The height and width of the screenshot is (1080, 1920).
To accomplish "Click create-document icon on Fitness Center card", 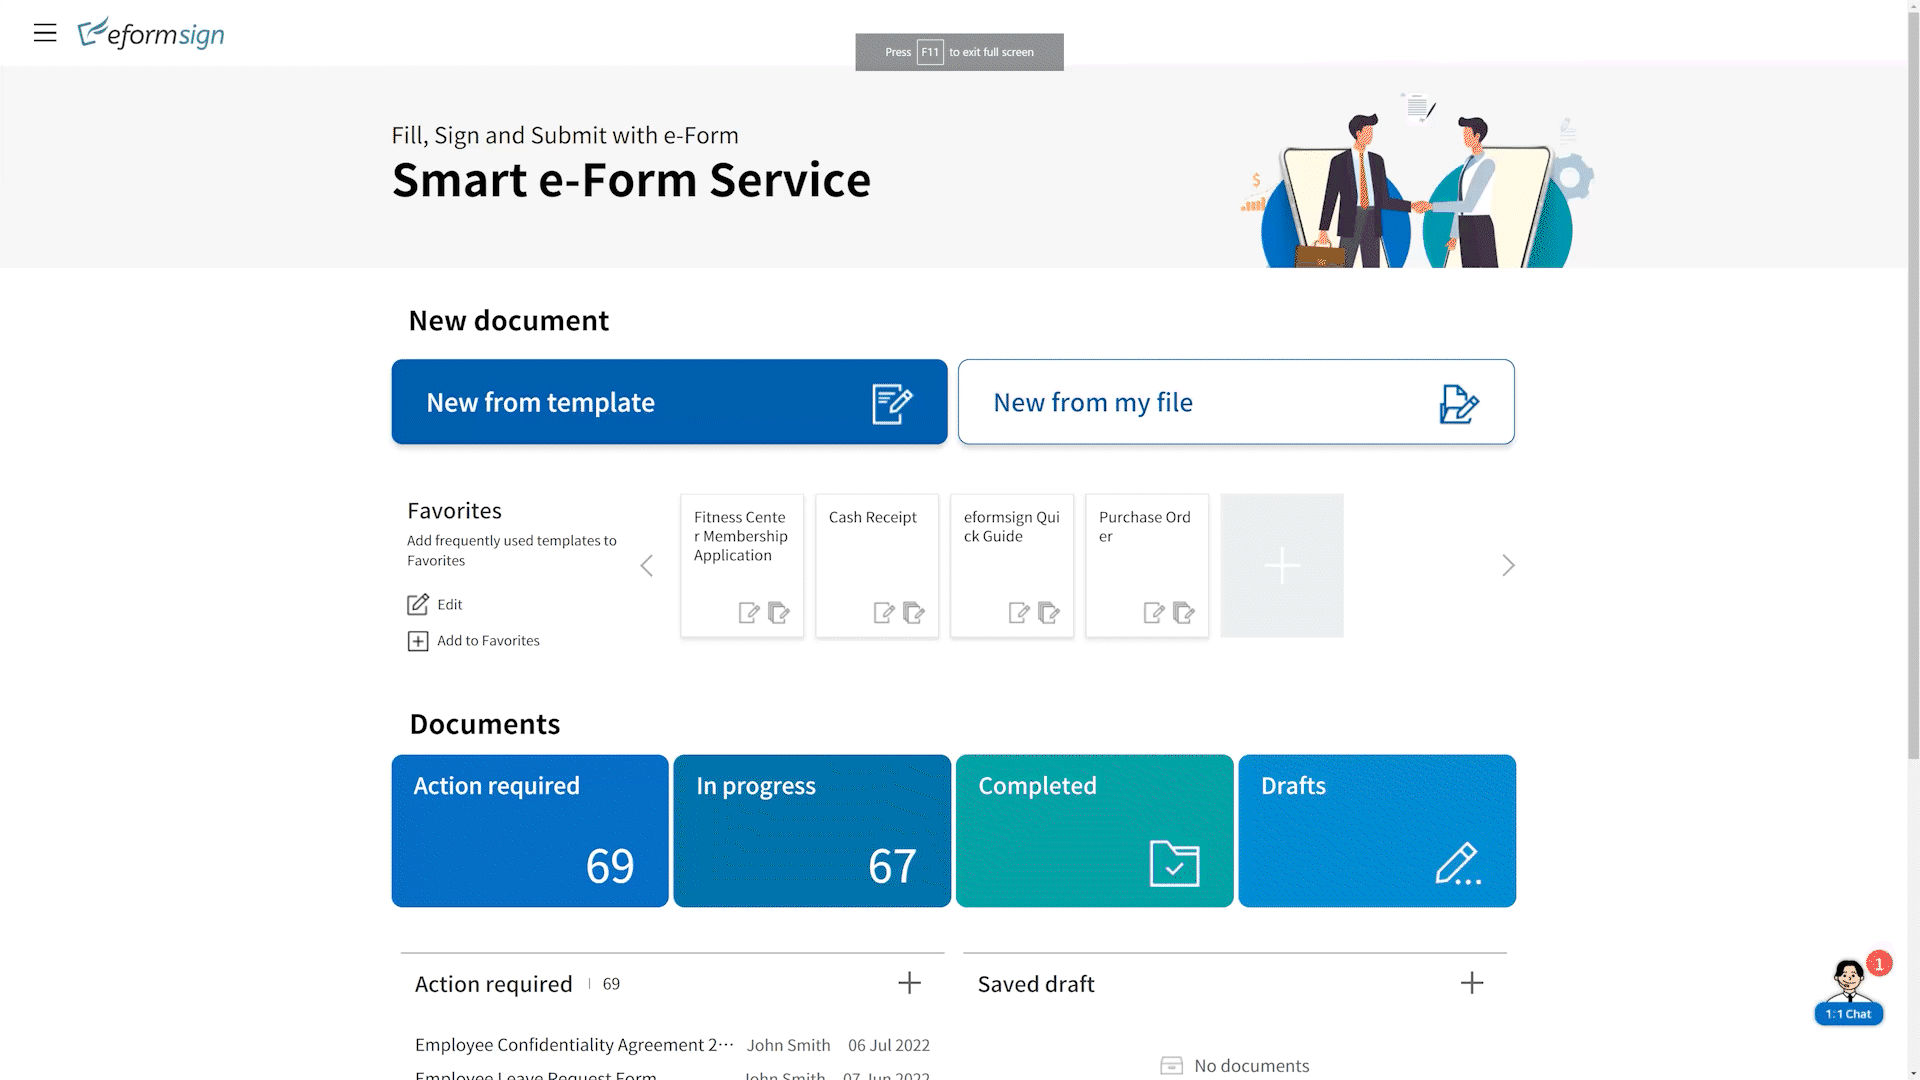I will point(749,612).
